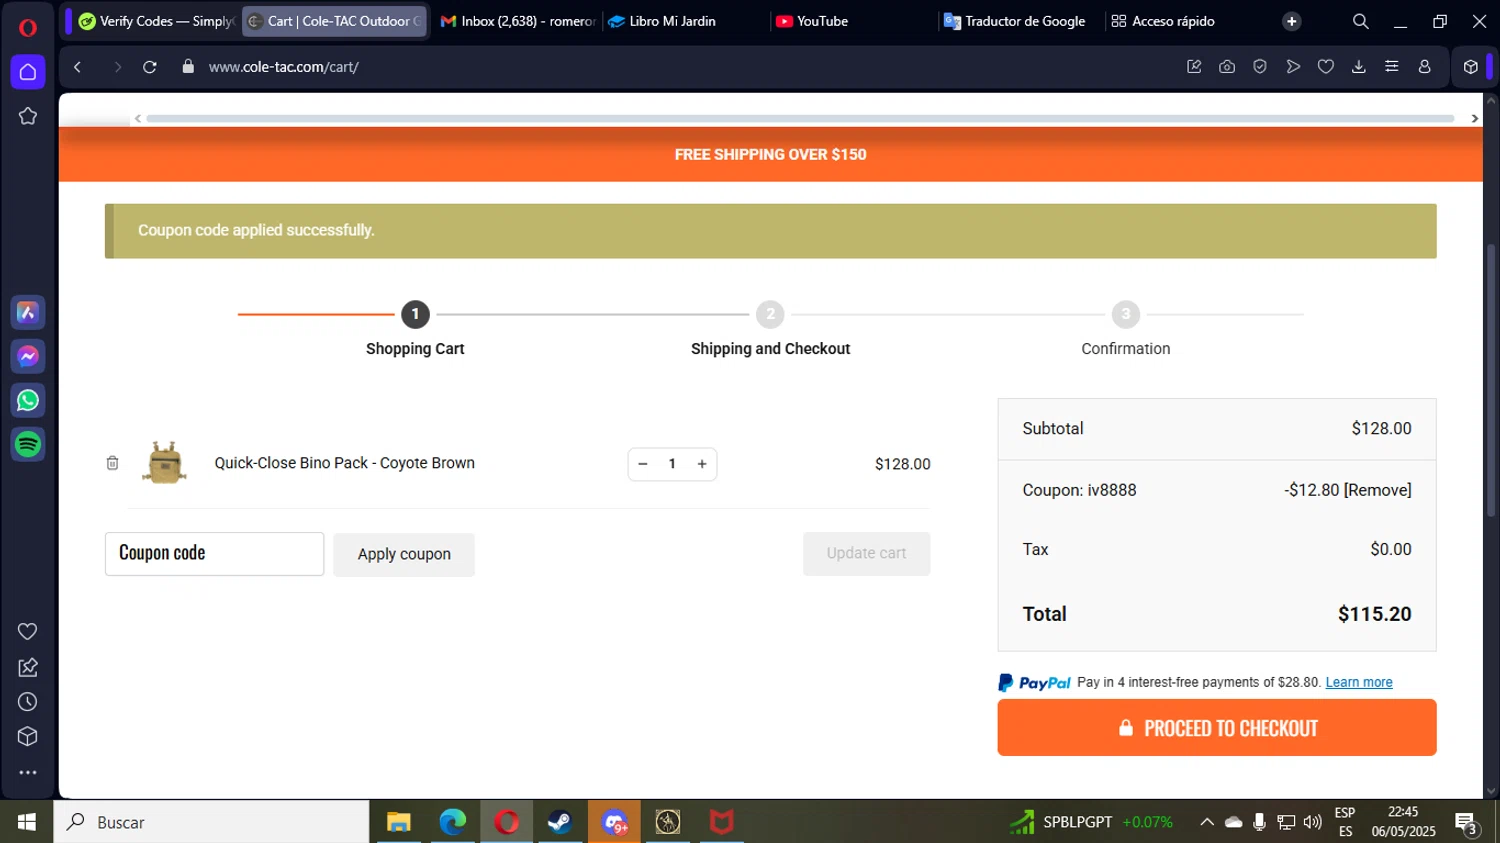
Task: Expand hidden system tray icons chevron
Action: 1207,822
